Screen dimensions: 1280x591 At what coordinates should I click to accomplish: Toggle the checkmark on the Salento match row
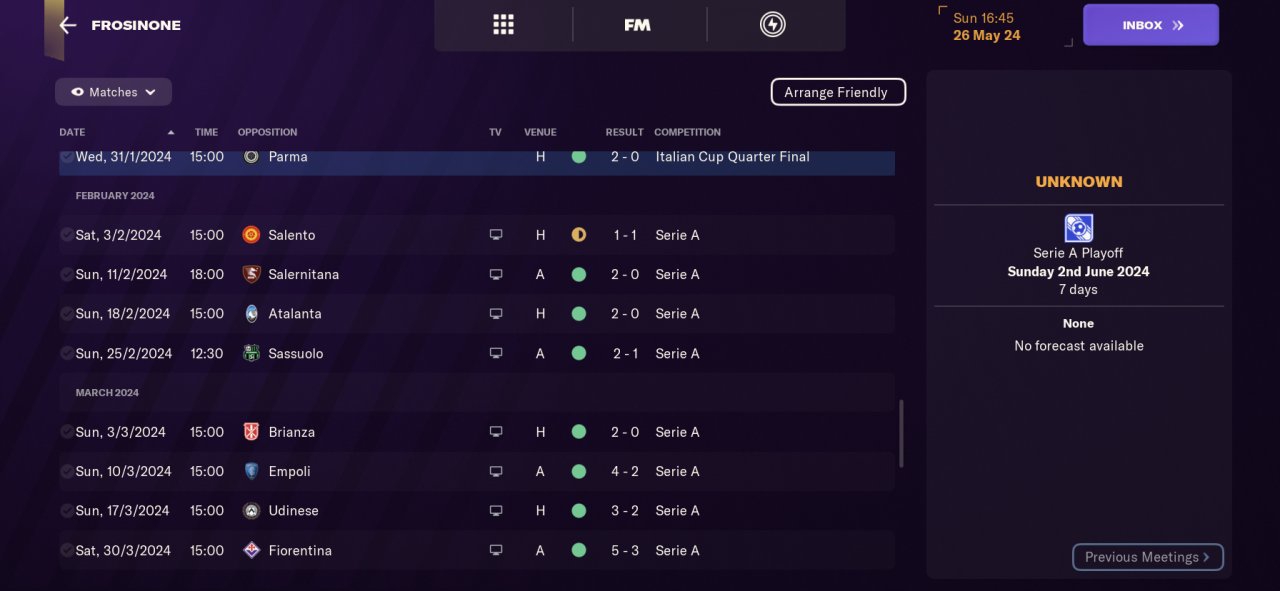[66, 235]
